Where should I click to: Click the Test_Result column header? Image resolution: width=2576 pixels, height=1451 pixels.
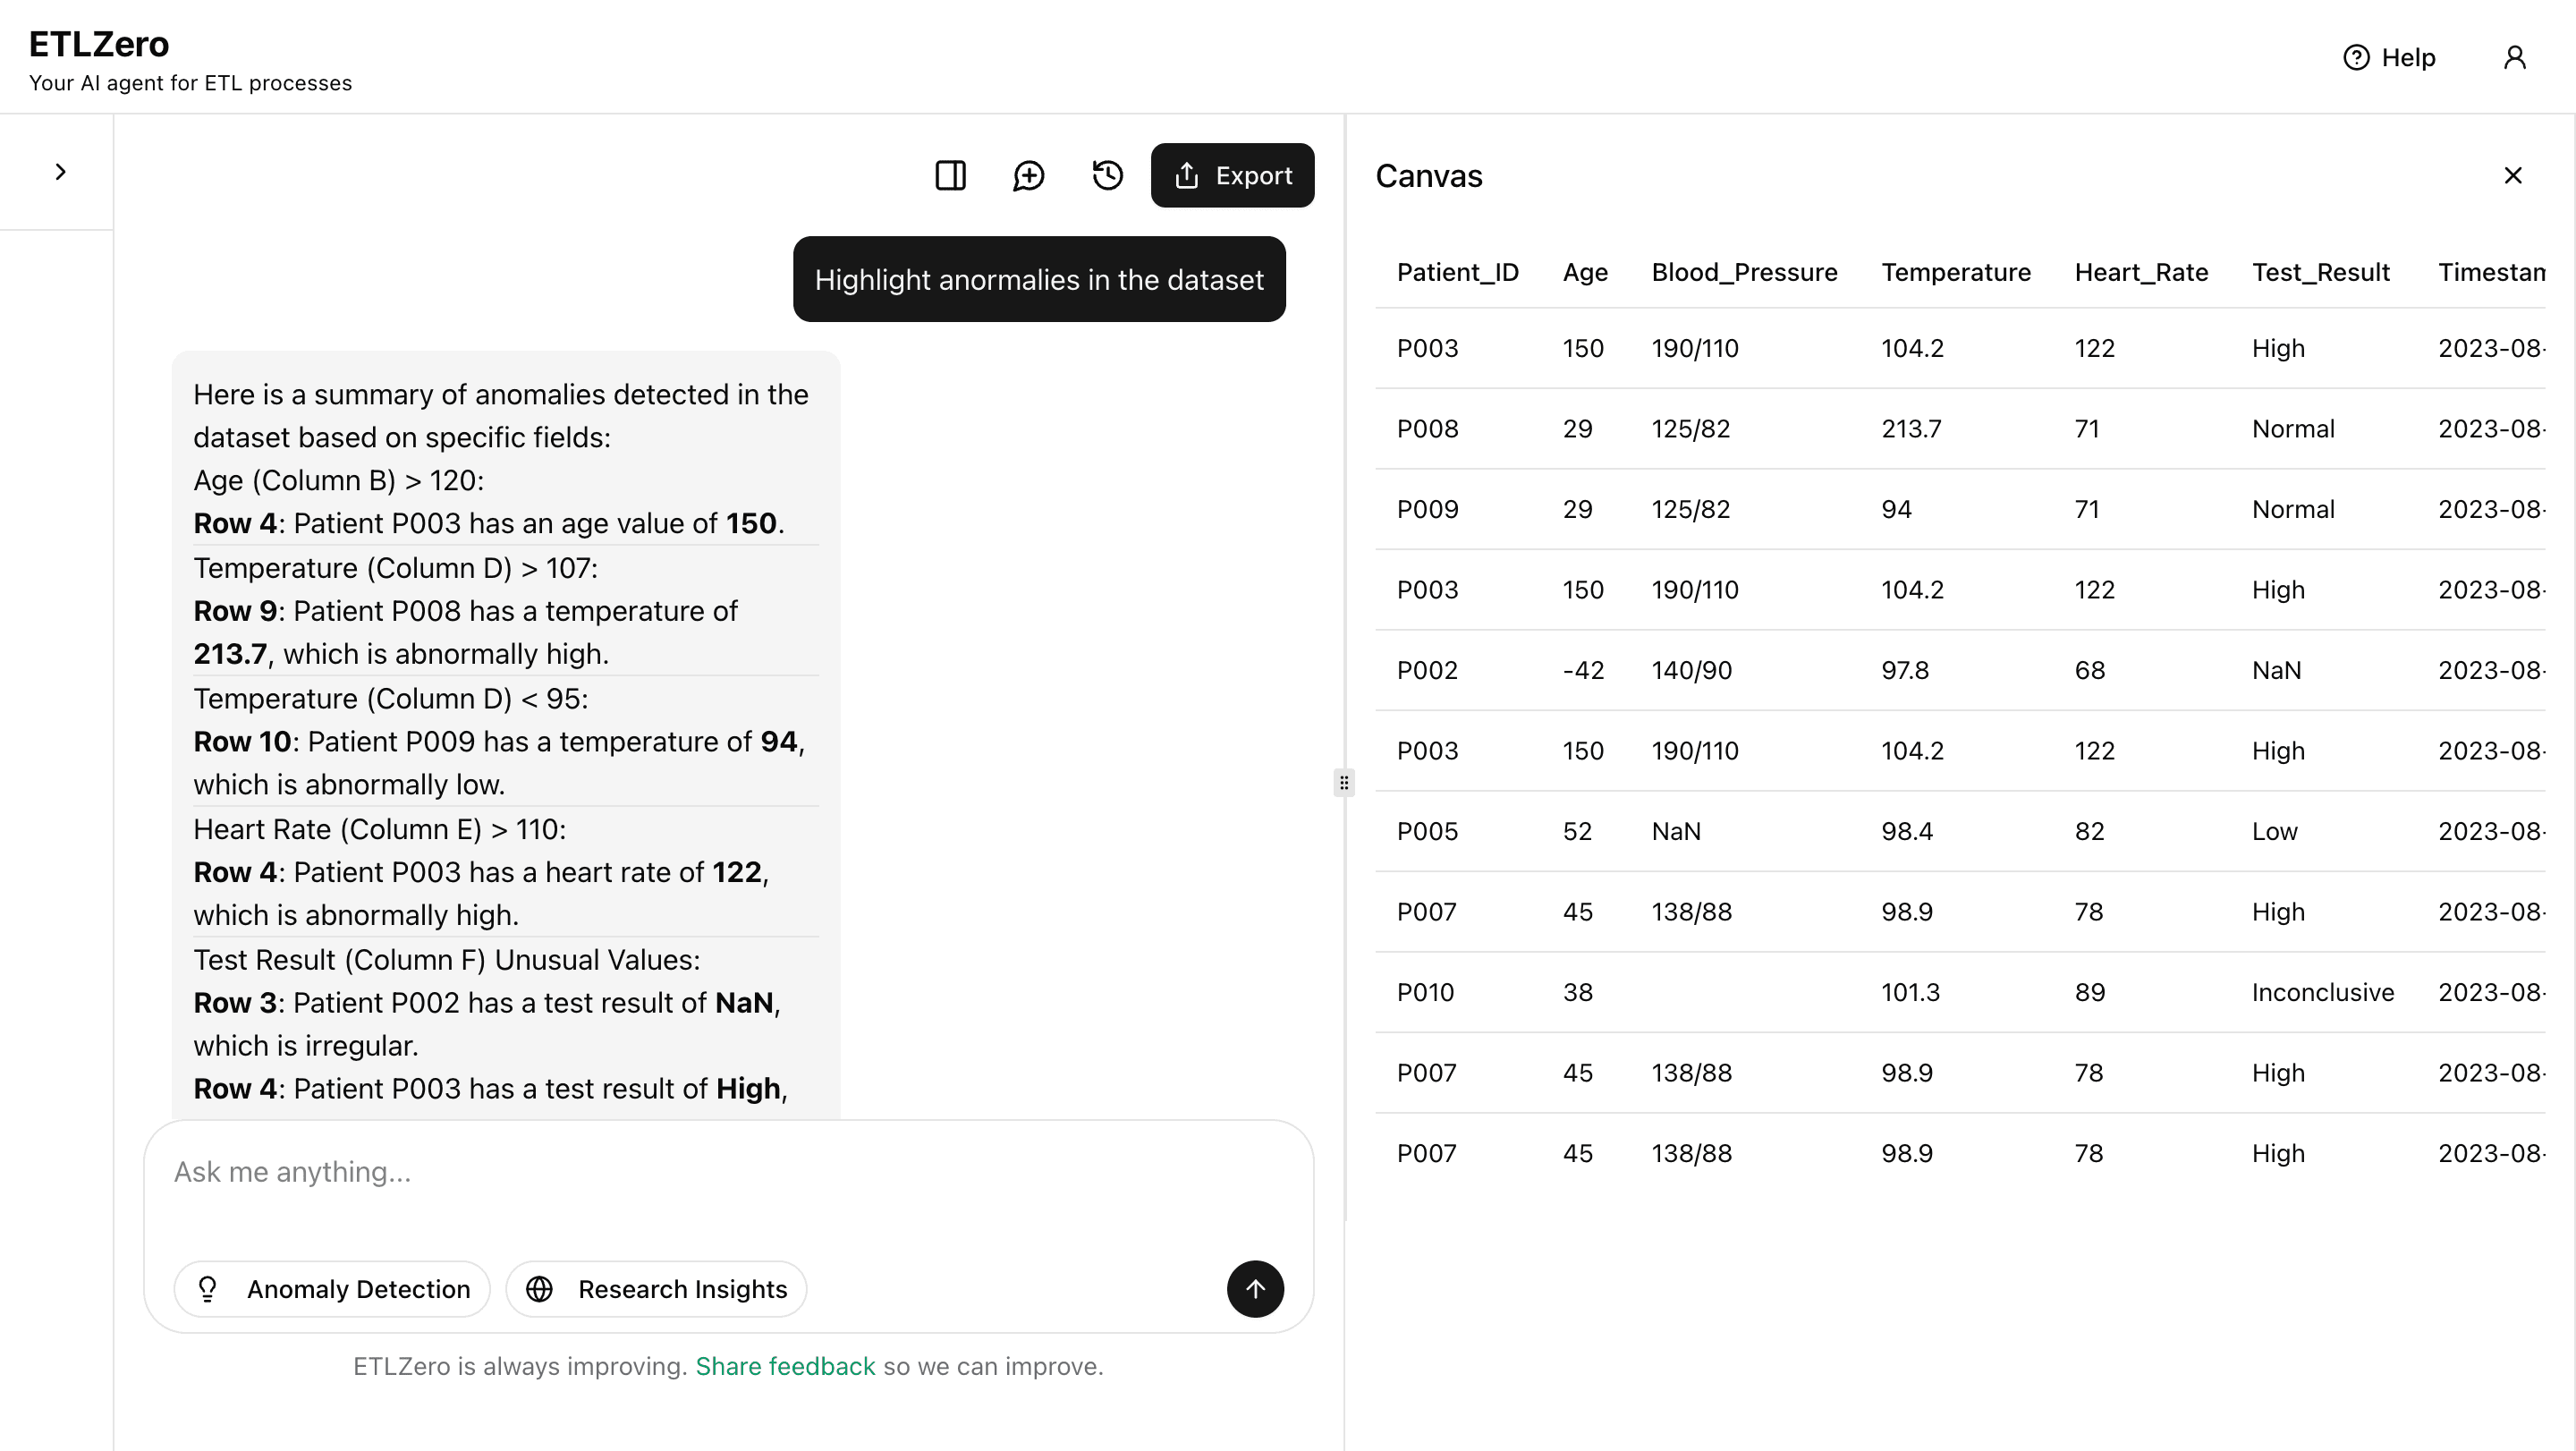coord(2320,272)
